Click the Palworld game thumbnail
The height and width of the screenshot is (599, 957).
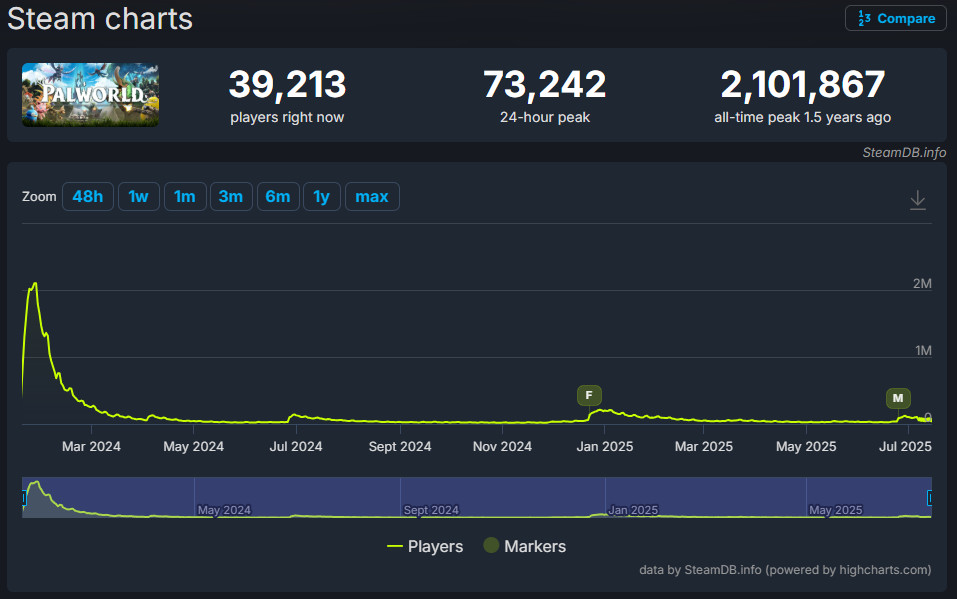[90, 95]
